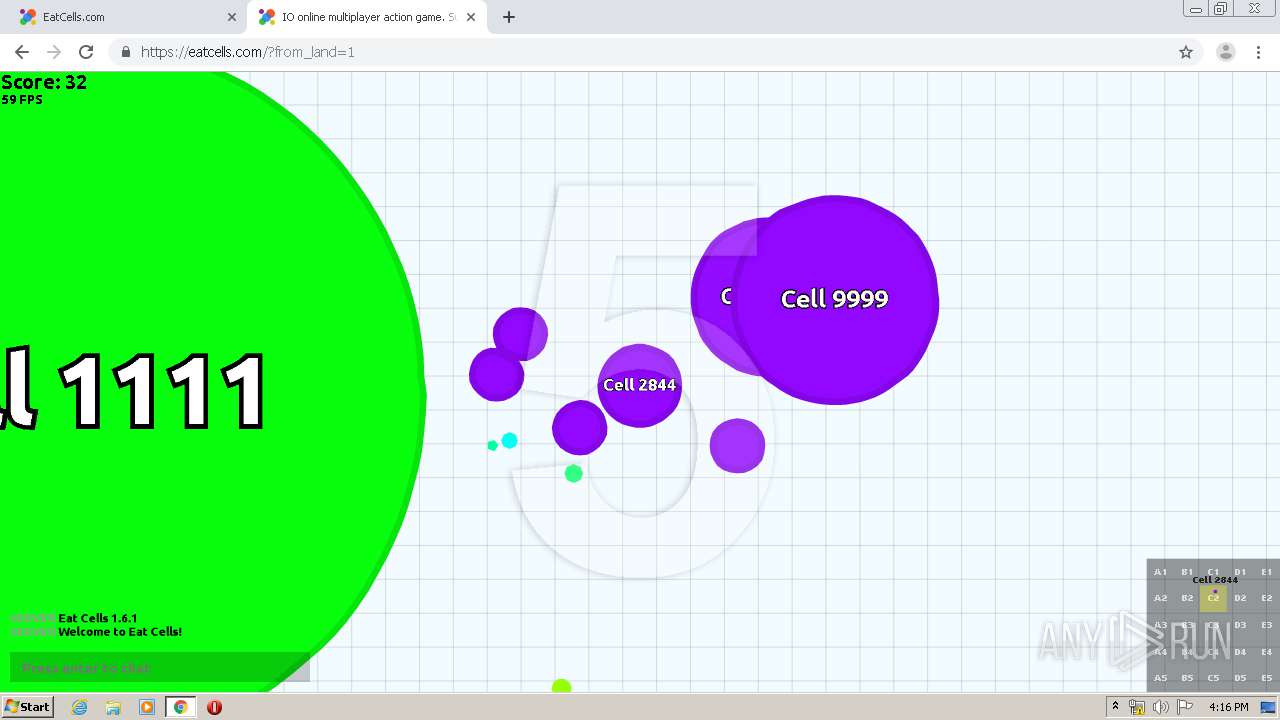Open the Chrome profile avatar
This screenshot has width=1280, height=720.
(1225, 52)
